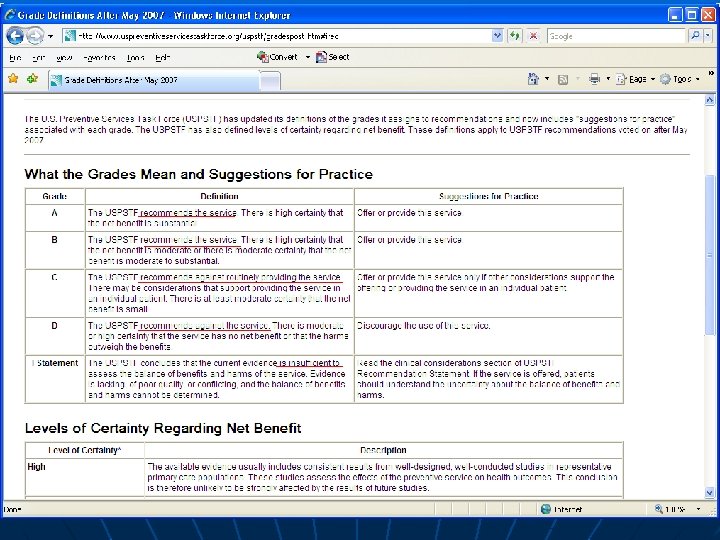Open Favorites Center star icon

13,79
